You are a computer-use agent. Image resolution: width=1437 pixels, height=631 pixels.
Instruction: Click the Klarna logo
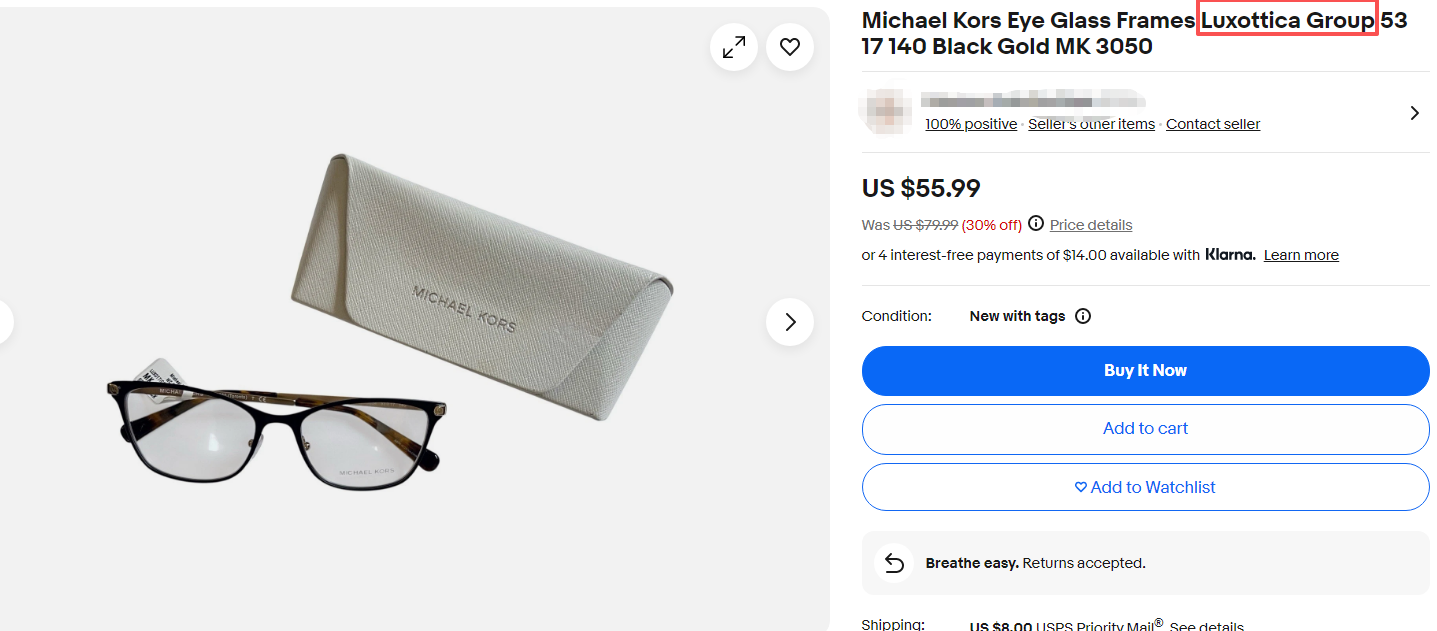pyautogui.click(x=1230, y=255)
